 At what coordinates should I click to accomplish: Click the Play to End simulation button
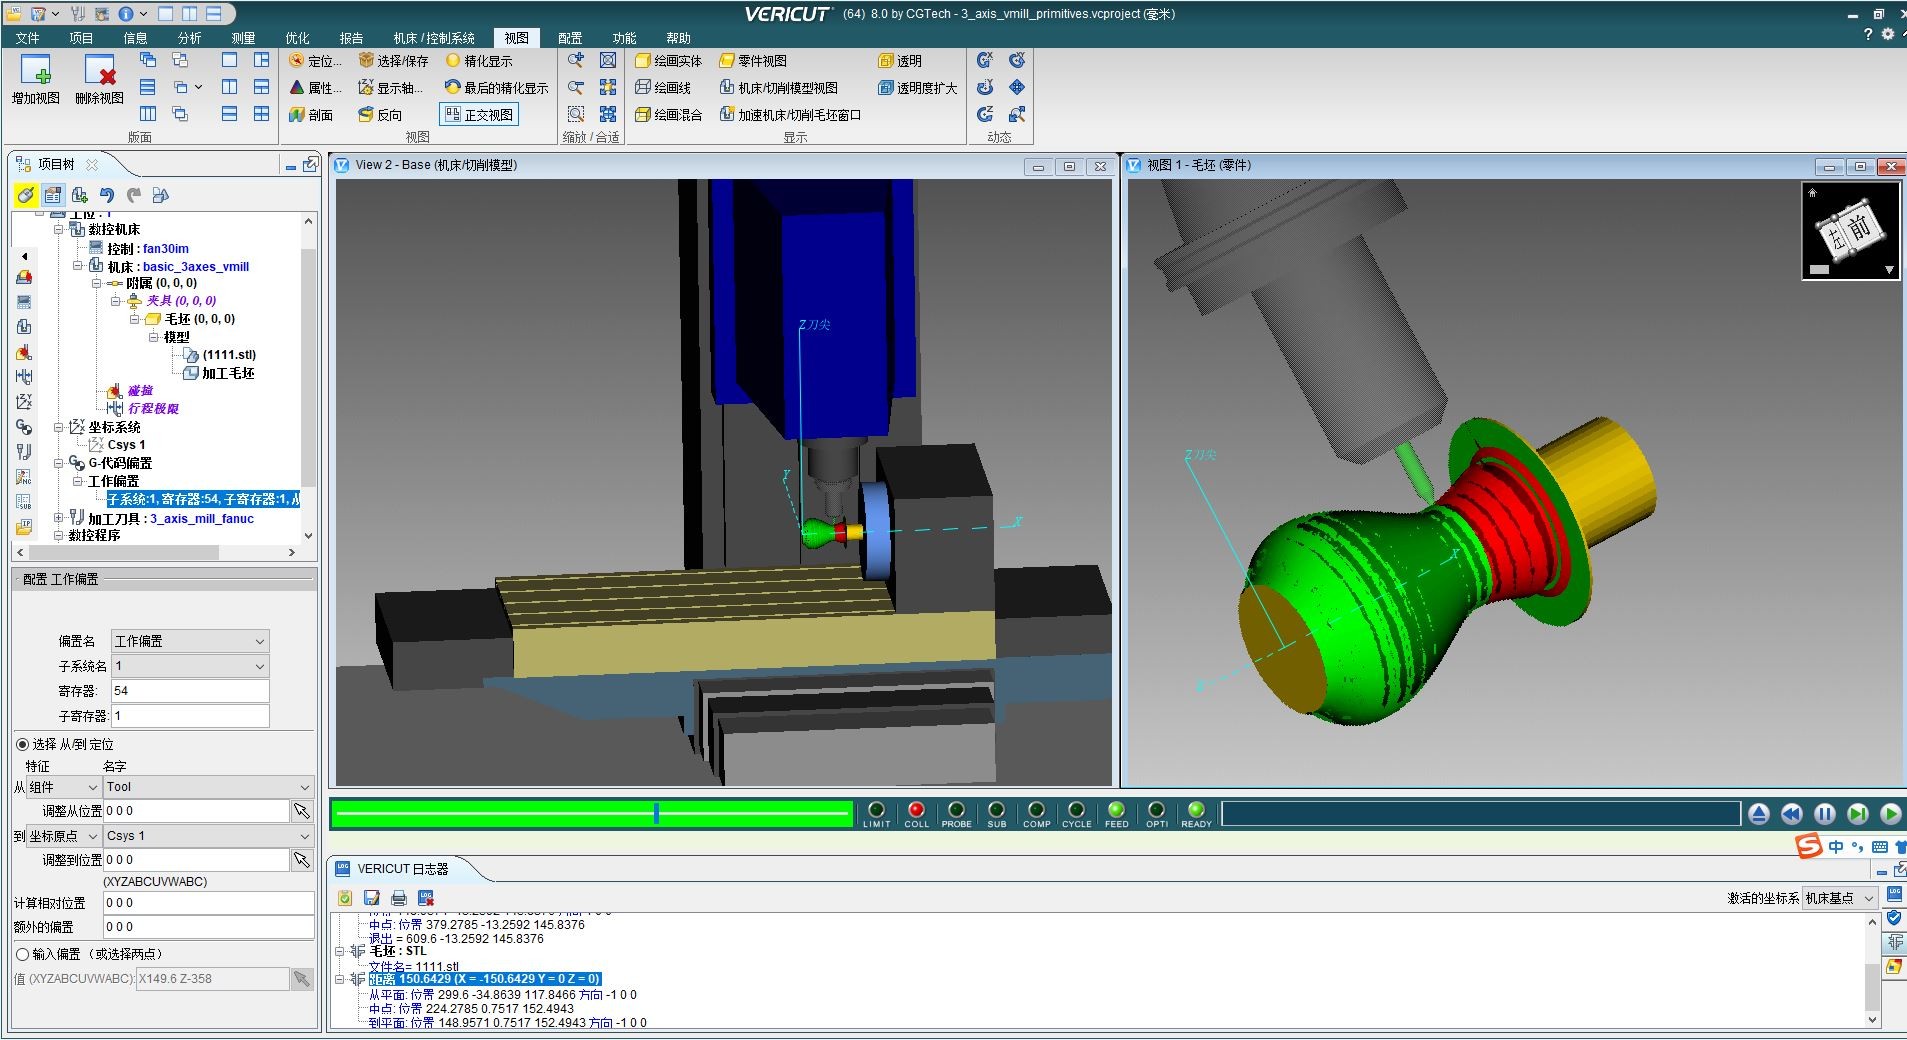tap(1890, 814)
